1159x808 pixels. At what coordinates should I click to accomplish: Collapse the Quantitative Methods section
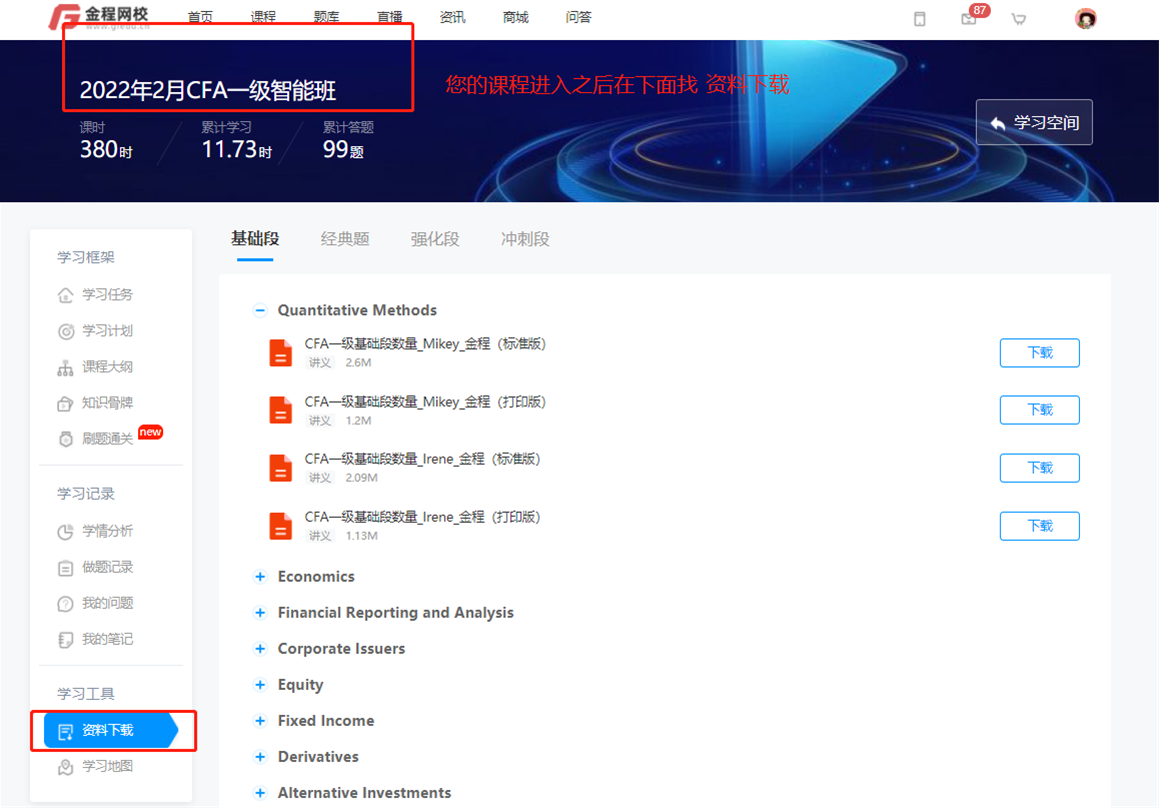[259, 310]
